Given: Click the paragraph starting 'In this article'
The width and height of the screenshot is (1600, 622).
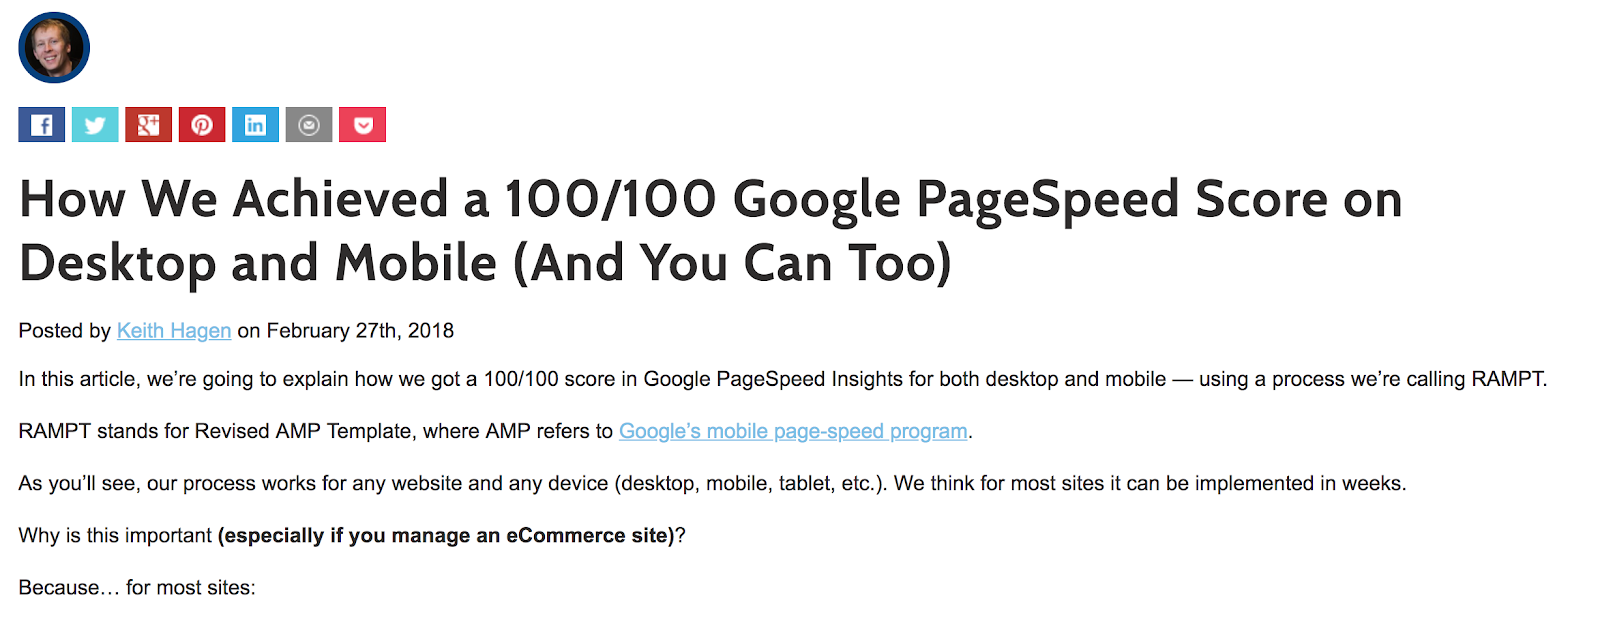Looking at the screenshot, I should (x=783, y=379).
